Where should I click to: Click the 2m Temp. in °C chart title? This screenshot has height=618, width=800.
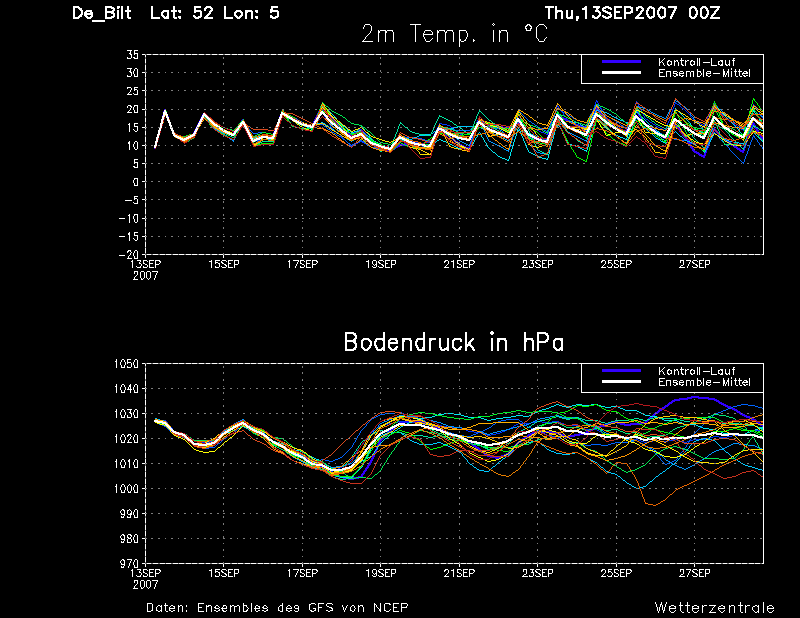pyautogui.click(x=455, y=34)
